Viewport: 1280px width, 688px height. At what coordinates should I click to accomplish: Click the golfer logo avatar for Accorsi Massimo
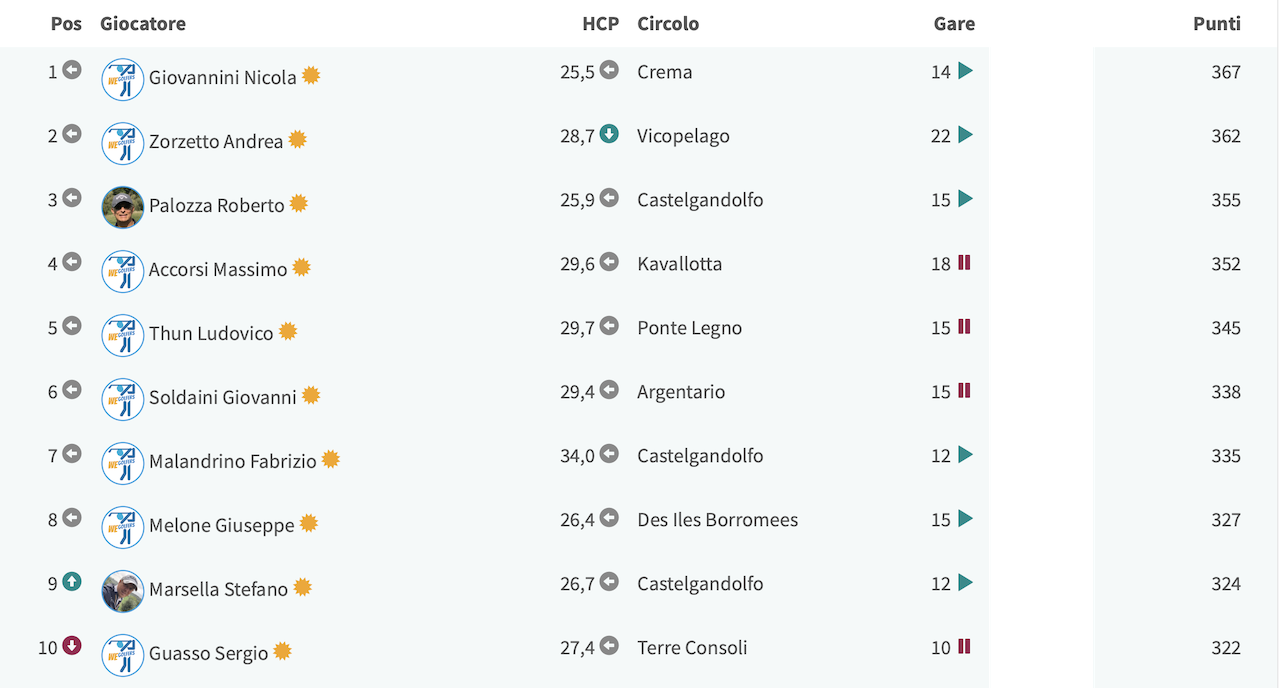(123, 271)
